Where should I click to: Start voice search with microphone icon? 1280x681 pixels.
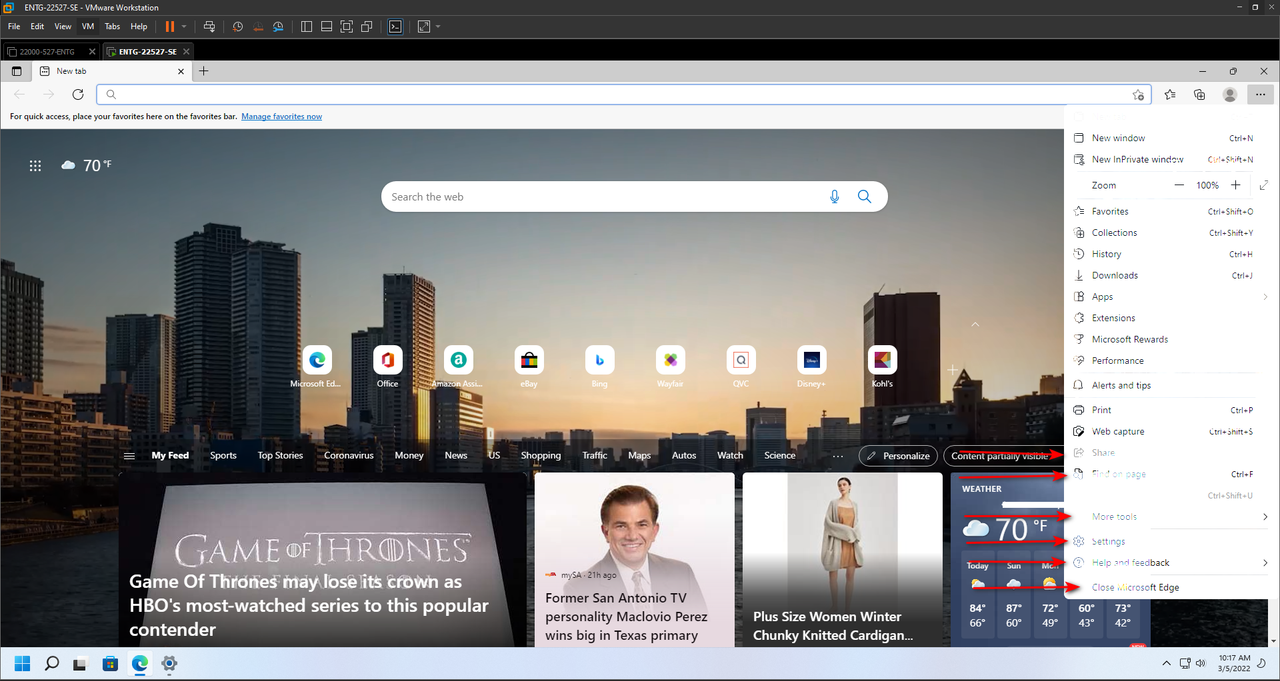[835, 197]
